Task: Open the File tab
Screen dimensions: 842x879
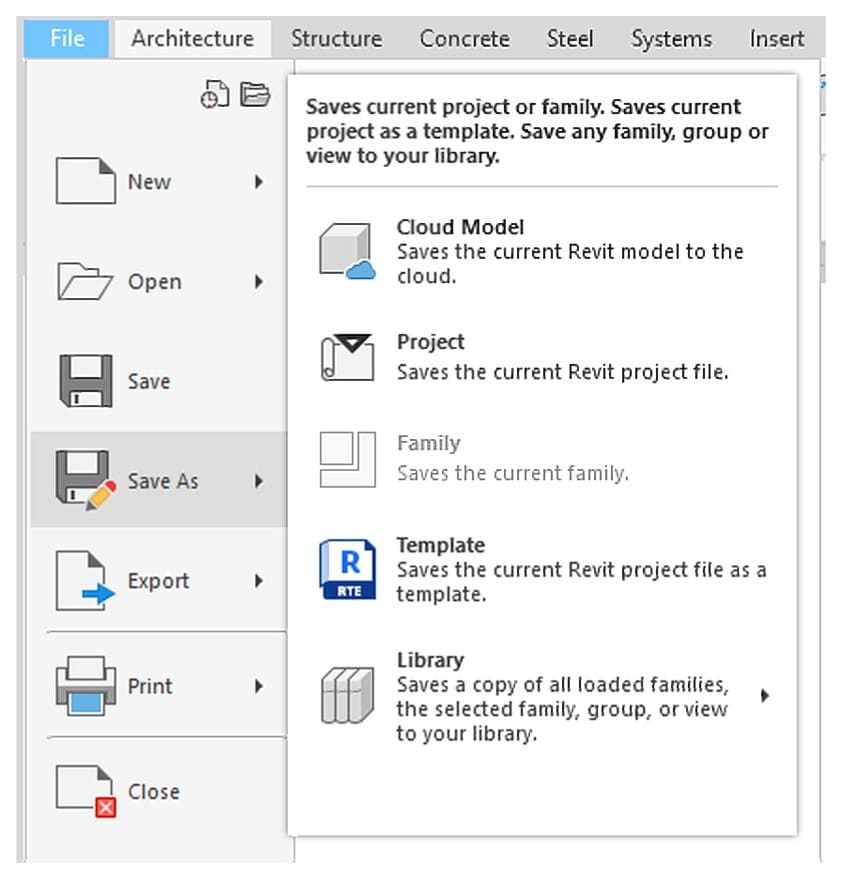Action: (x=66, y=39)
